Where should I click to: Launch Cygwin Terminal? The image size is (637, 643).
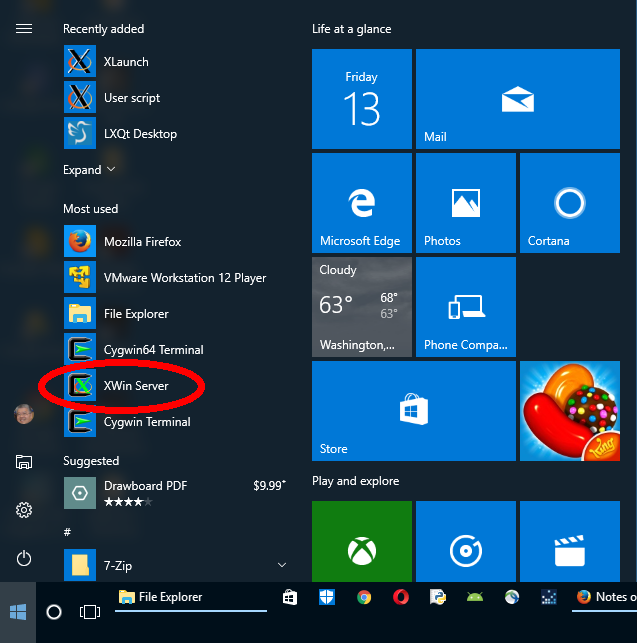point(176,422)
